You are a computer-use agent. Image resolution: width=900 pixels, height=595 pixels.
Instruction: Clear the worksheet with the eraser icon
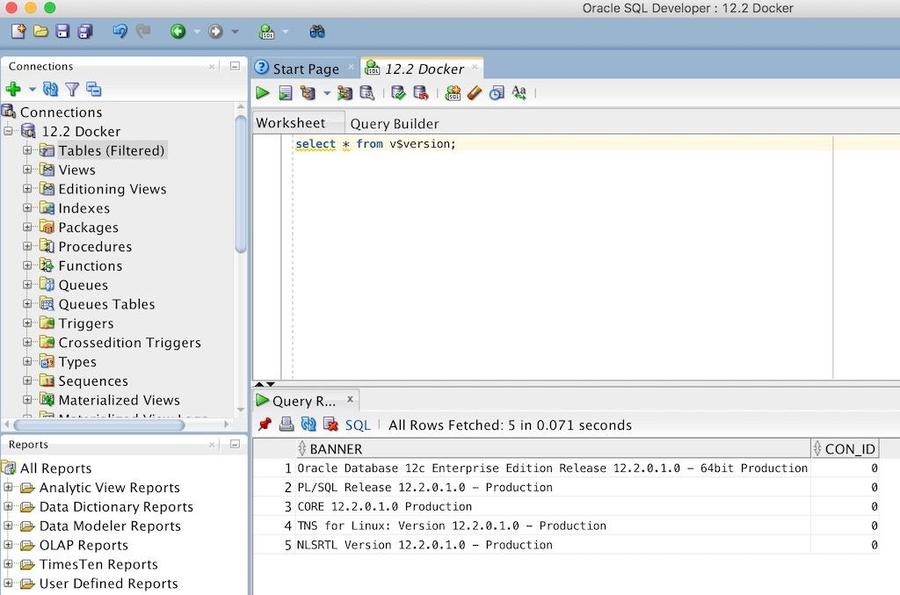(x=474, y=92)
